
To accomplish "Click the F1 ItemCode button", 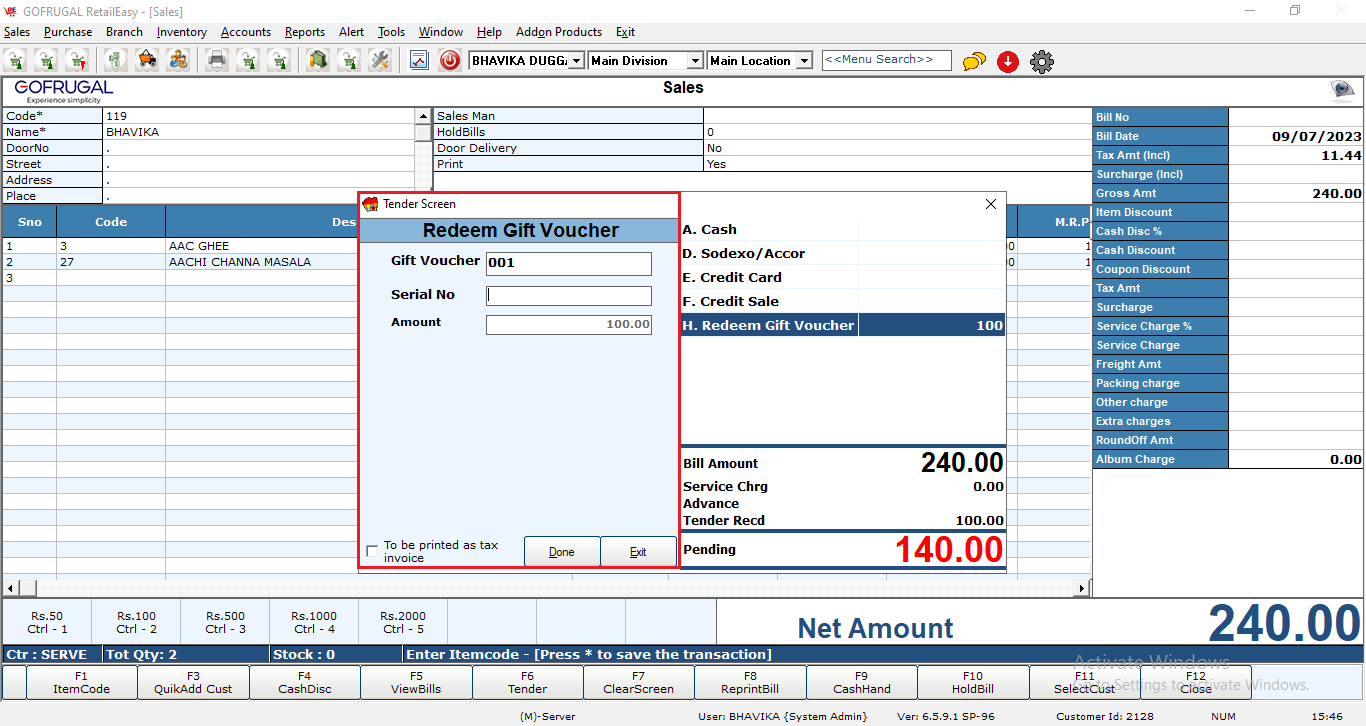I will 81,683.
